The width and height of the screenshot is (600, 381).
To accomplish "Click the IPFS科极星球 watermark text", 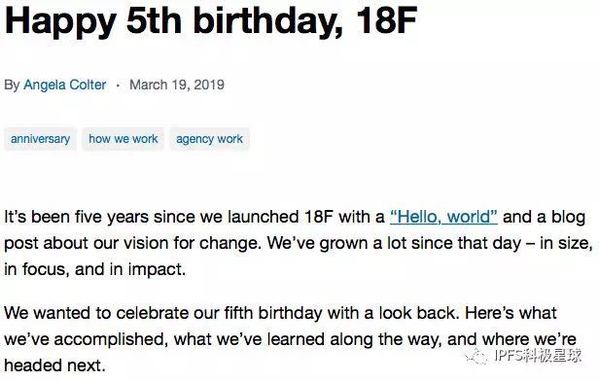I will (x=538, y=356).
